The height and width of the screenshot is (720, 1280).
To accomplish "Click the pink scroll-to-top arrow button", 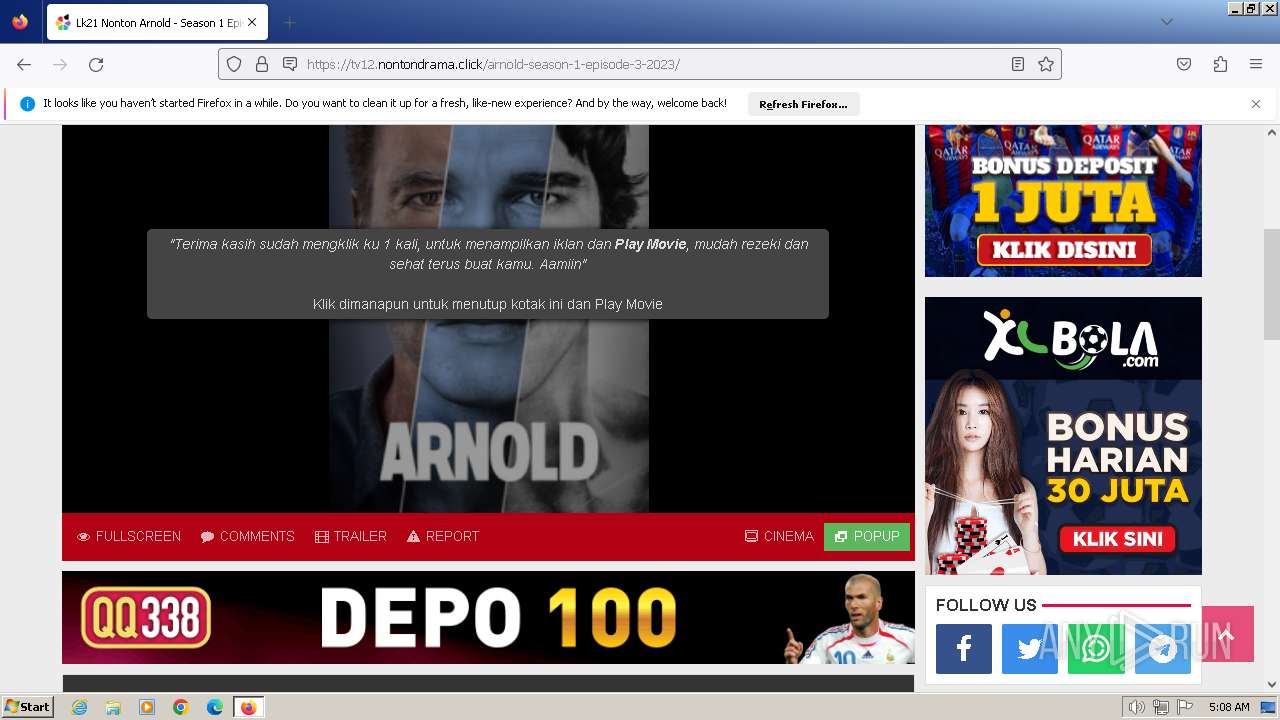I will [x=1227, y=634].
